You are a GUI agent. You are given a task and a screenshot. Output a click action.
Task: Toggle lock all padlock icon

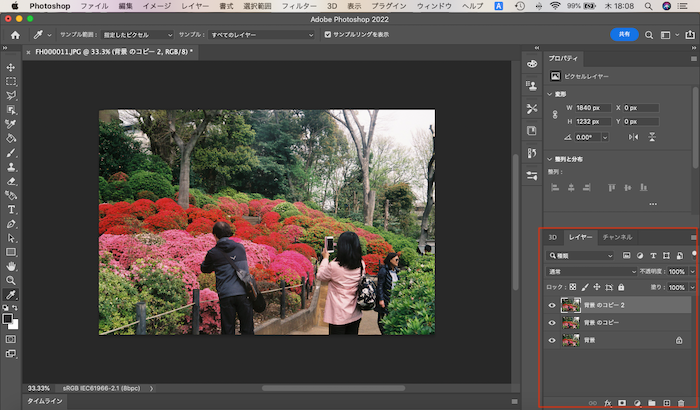click(x=621, y=287)
